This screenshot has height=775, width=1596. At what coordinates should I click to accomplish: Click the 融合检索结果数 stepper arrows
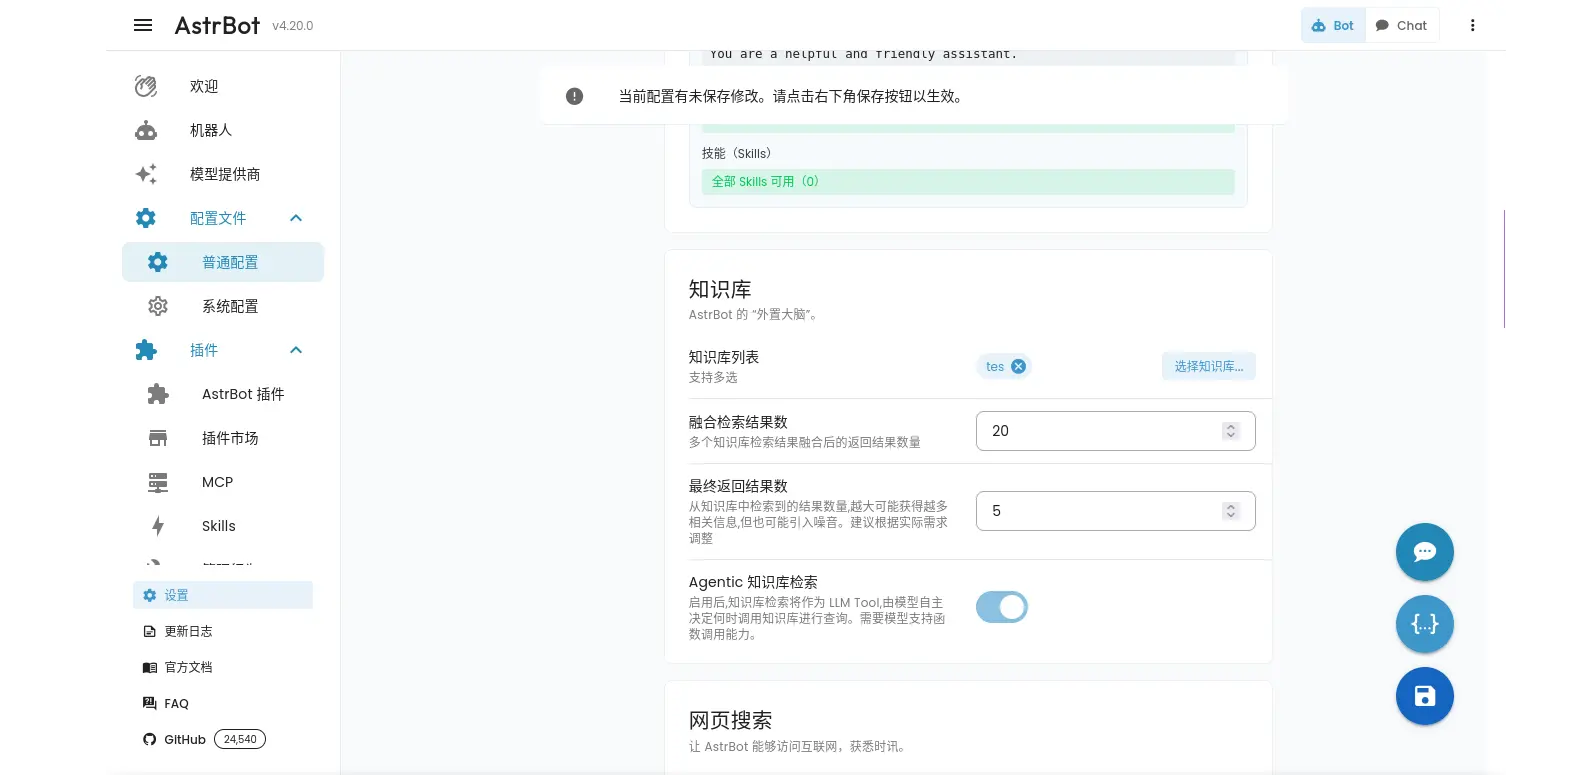pos(1230,431)
